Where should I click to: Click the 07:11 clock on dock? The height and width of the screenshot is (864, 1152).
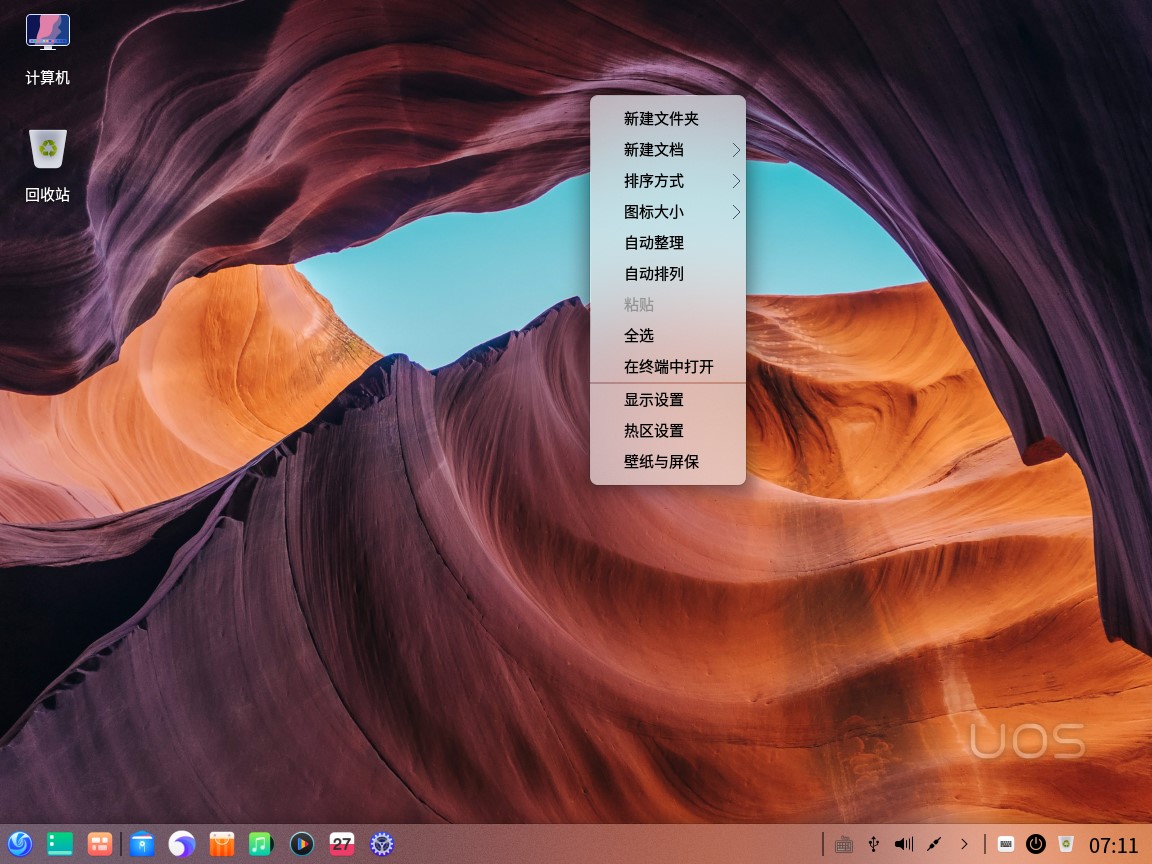tap(1113, 845)
